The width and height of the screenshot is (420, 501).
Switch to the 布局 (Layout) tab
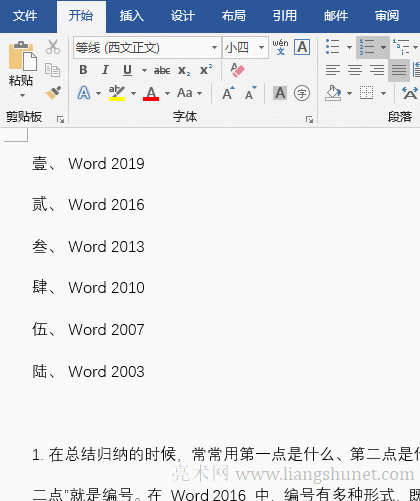point(234,16)
